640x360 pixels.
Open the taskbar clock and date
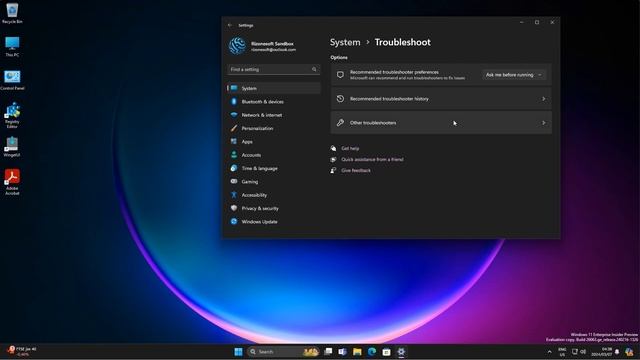click(x=602, y=352)
